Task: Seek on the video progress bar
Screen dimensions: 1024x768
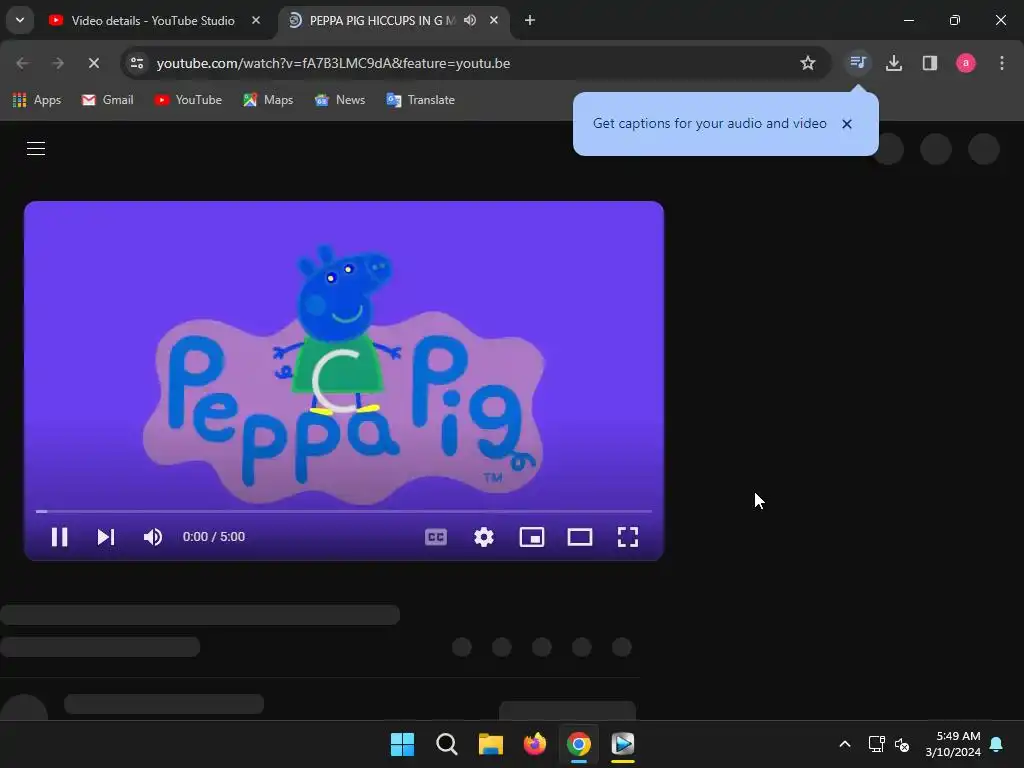Action: point(344,511)
